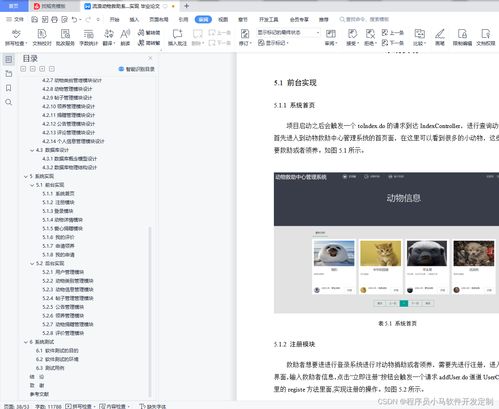Screen dimensions: 499x409
Task: Click the smart TOC recognition link
Action: click(137, 69)
